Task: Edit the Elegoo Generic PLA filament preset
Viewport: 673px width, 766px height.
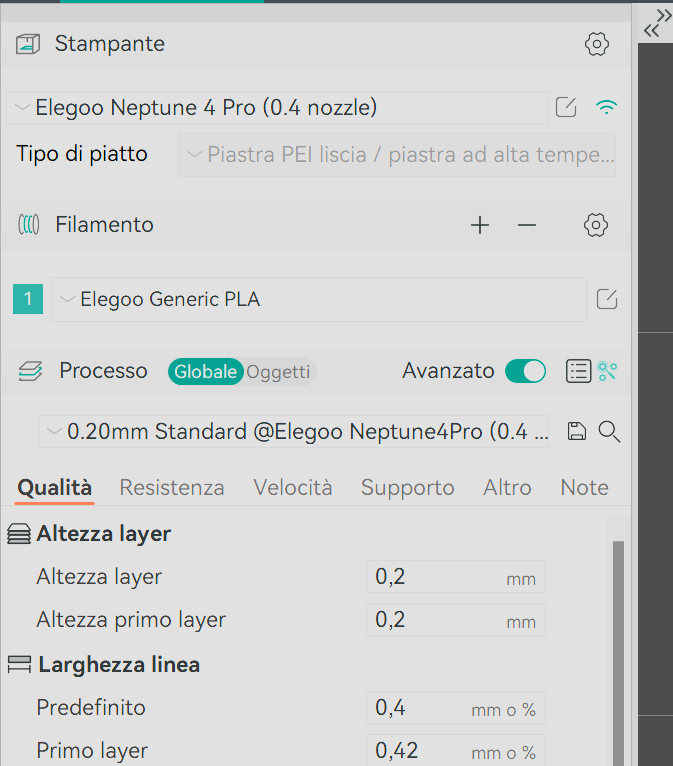Action: (606, 299)
